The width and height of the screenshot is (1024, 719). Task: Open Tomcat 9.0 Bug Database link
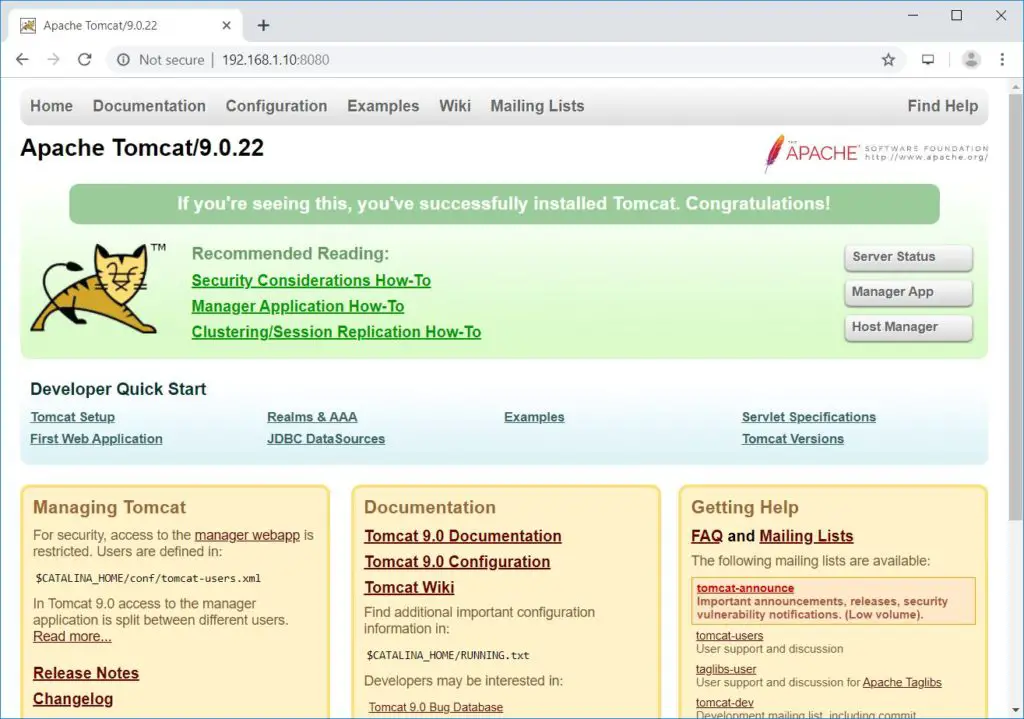coord(436,707)
